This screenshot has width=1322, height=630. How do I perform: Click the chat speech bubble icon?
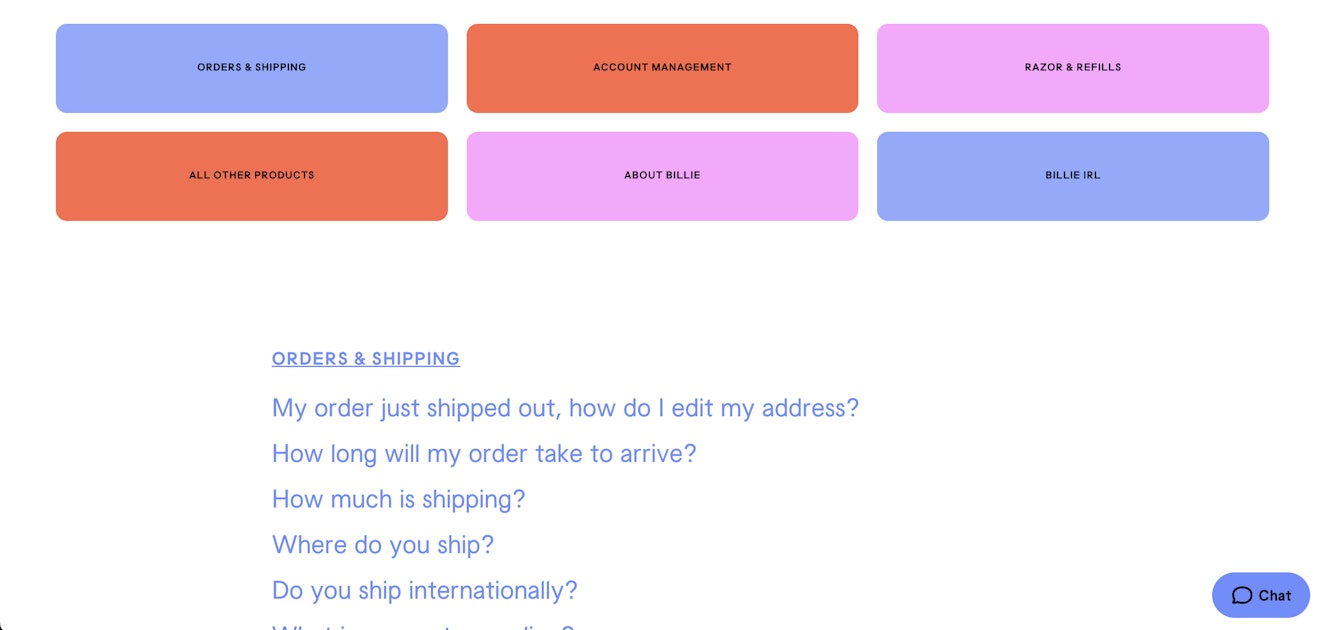click(1241, 596)
